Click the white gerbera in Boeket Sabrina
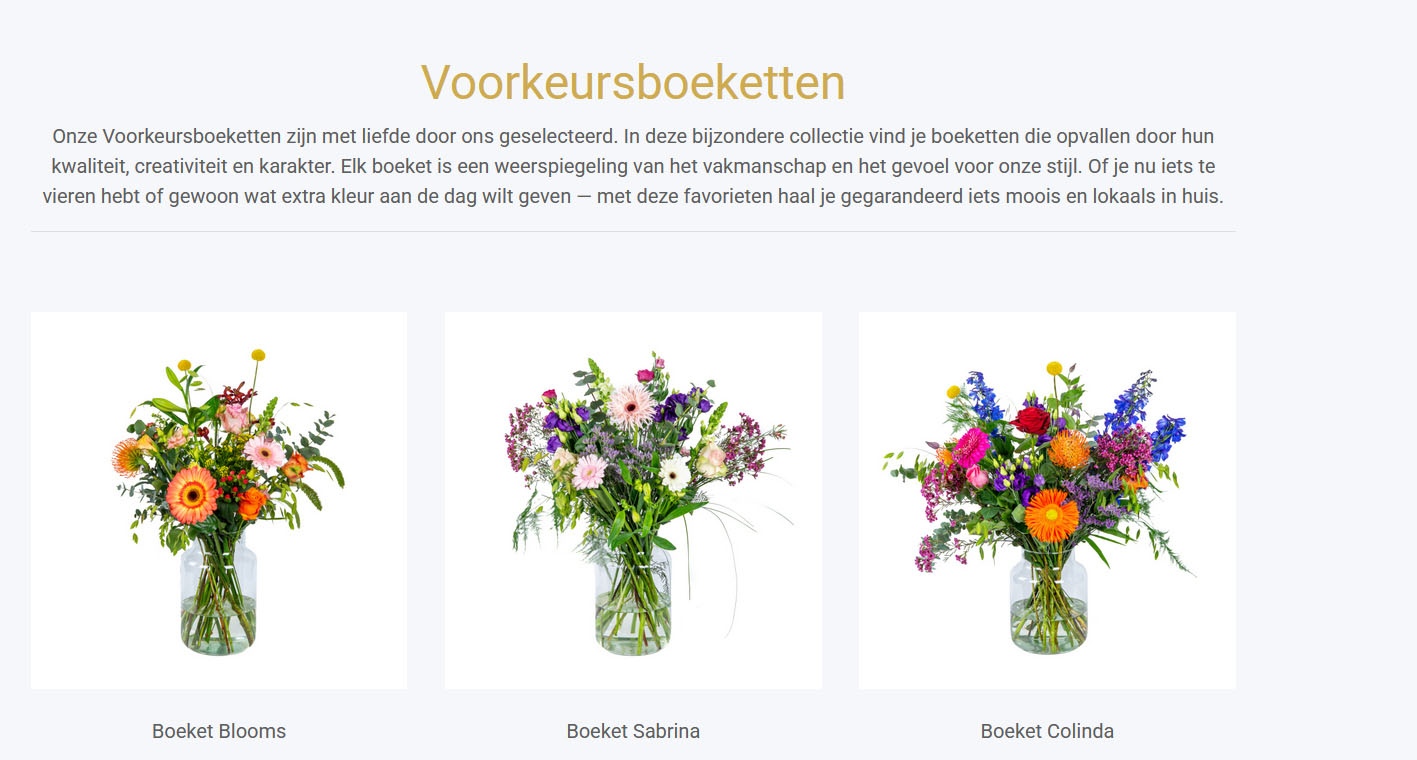The image size is (1417, 760). [675, 472]
